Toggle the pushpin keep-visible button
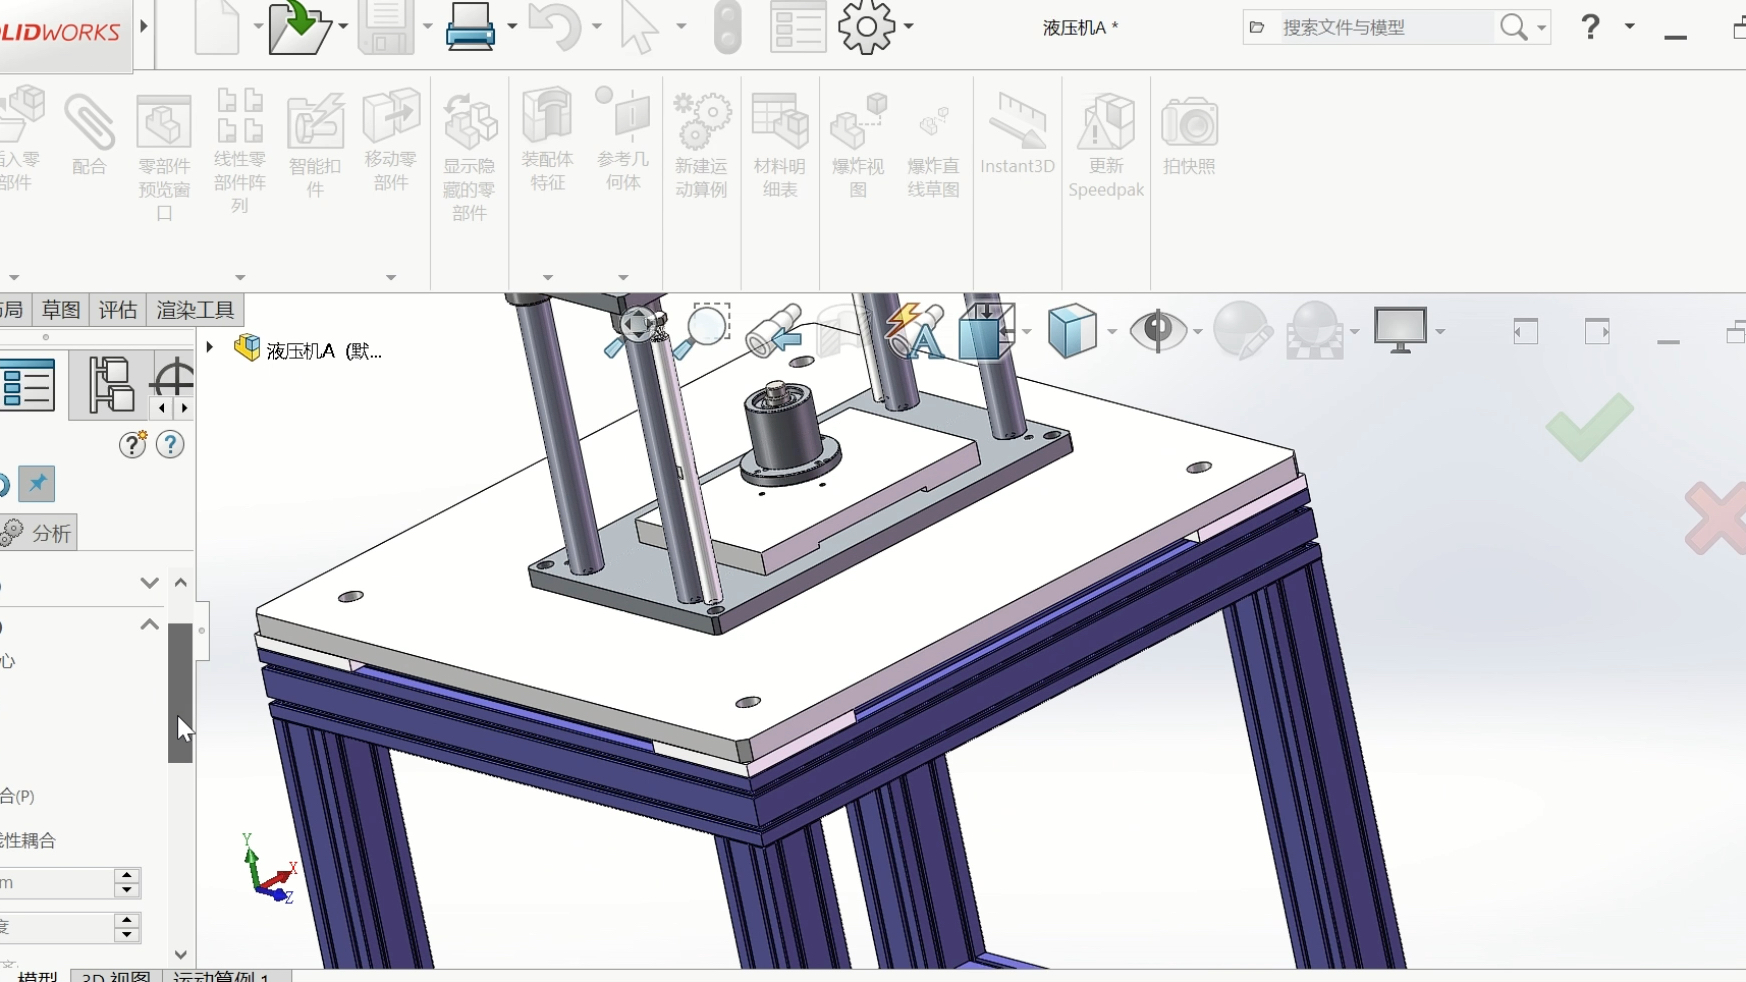 coord(37,484)
